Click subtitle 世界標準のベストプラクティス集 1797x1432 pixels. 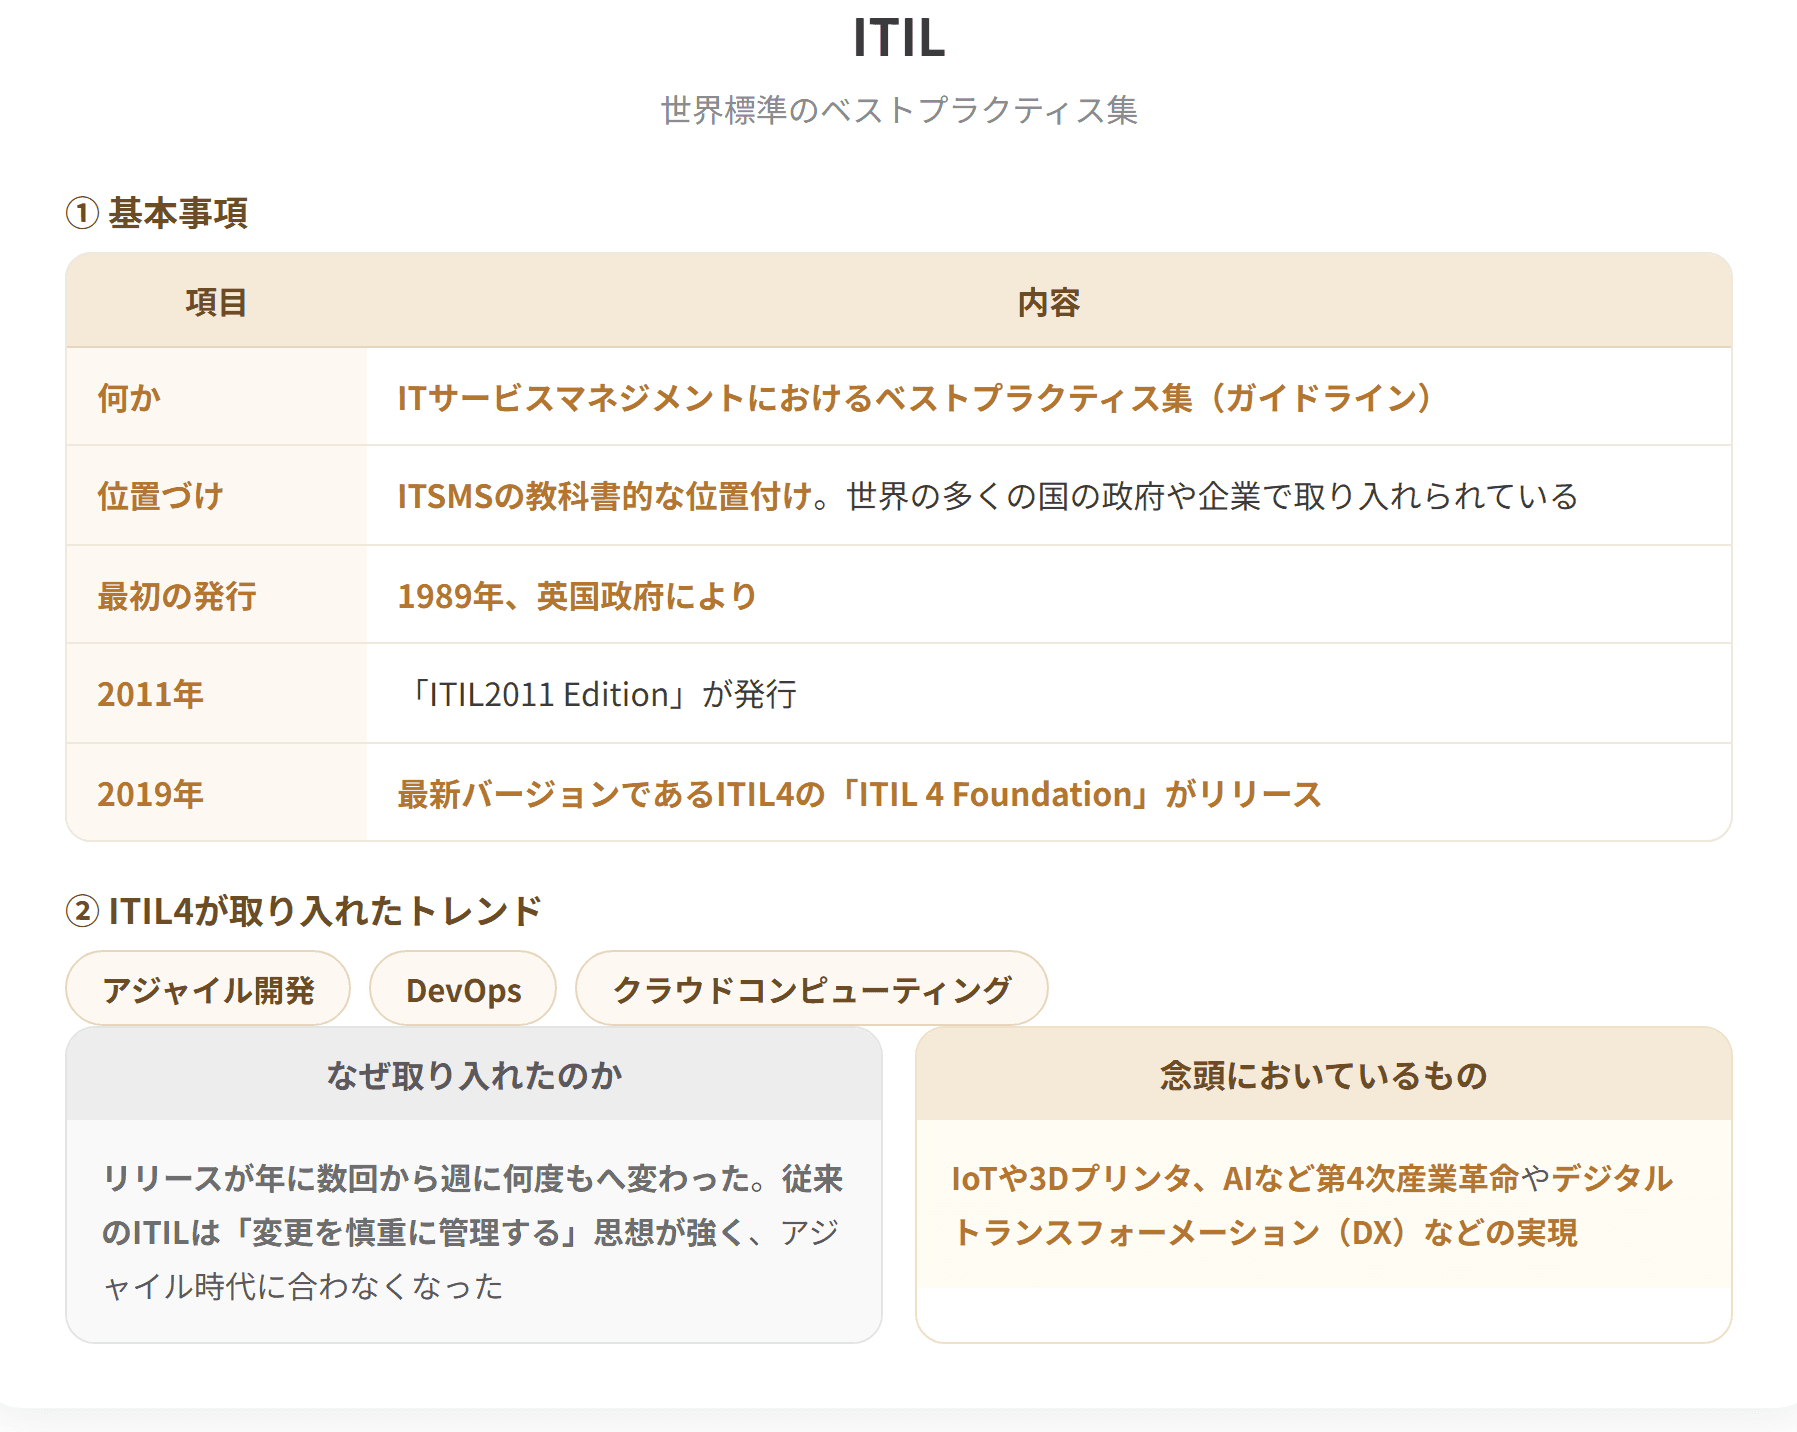tap(899, 110)
